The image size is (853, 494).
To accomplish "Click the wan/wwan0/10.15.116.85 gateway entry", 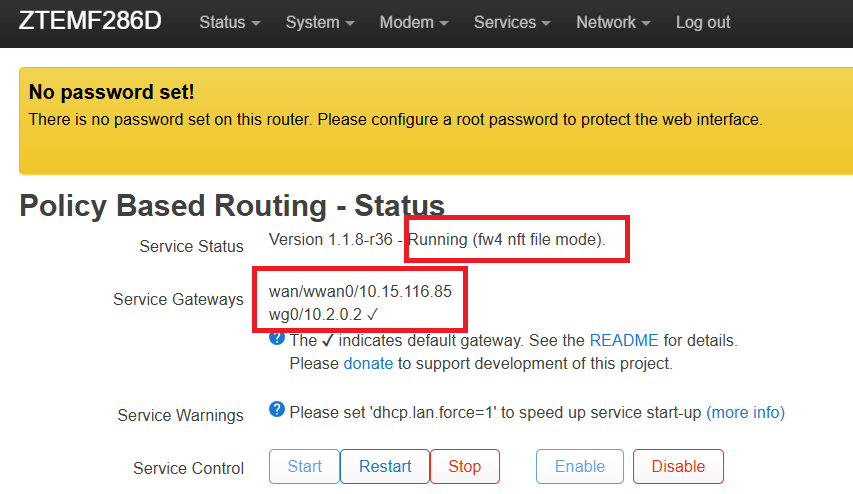I will 360,292.
